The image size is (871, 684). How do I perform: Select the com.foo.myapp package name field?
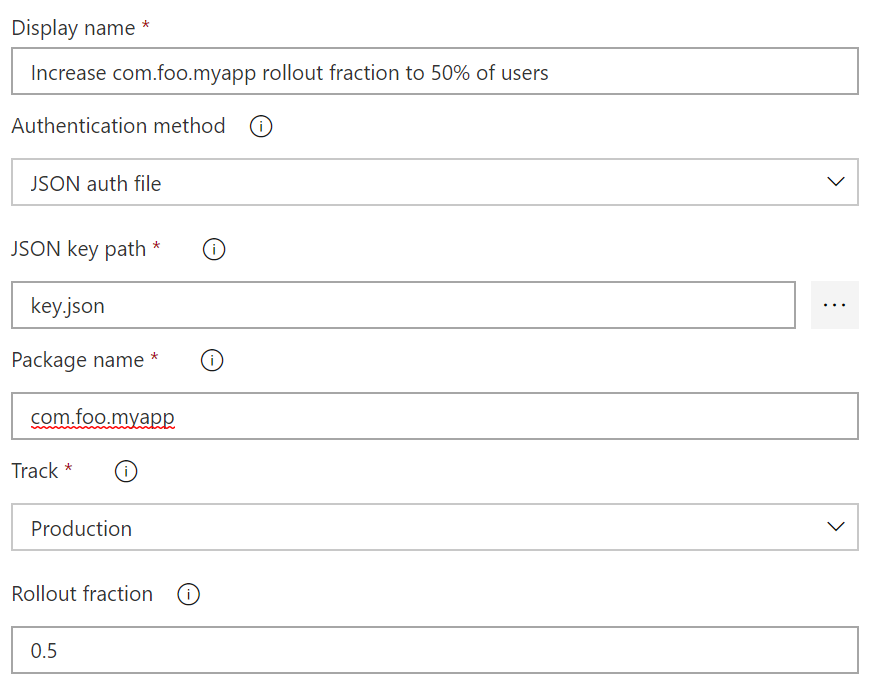[x=434, y=416]
